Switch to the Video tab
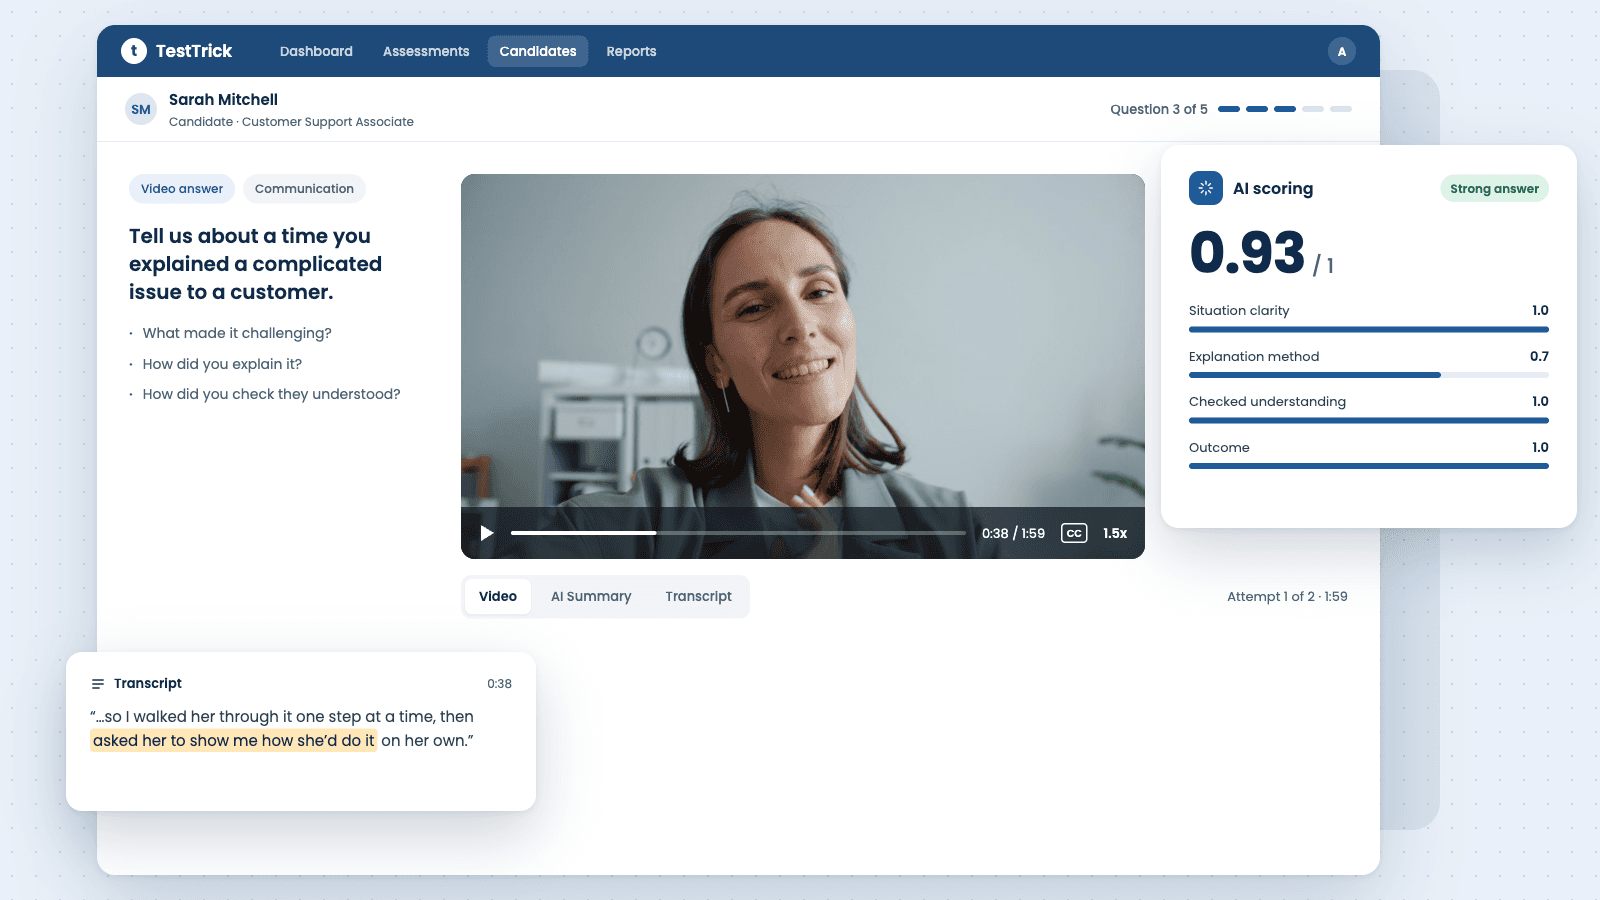The width and height of the screenshot is (1600, 900). 498,596
